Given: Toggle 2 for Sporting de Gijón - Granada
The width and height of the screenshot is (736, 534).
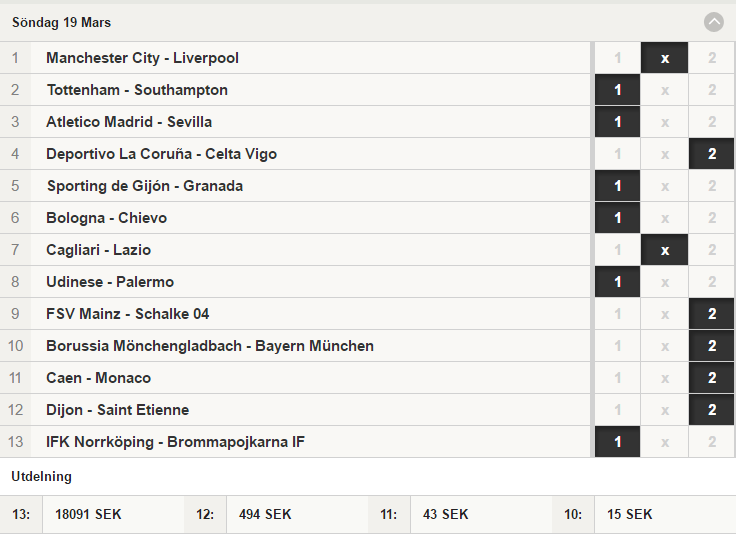Looking at the screenshot, I should point(712,185).
